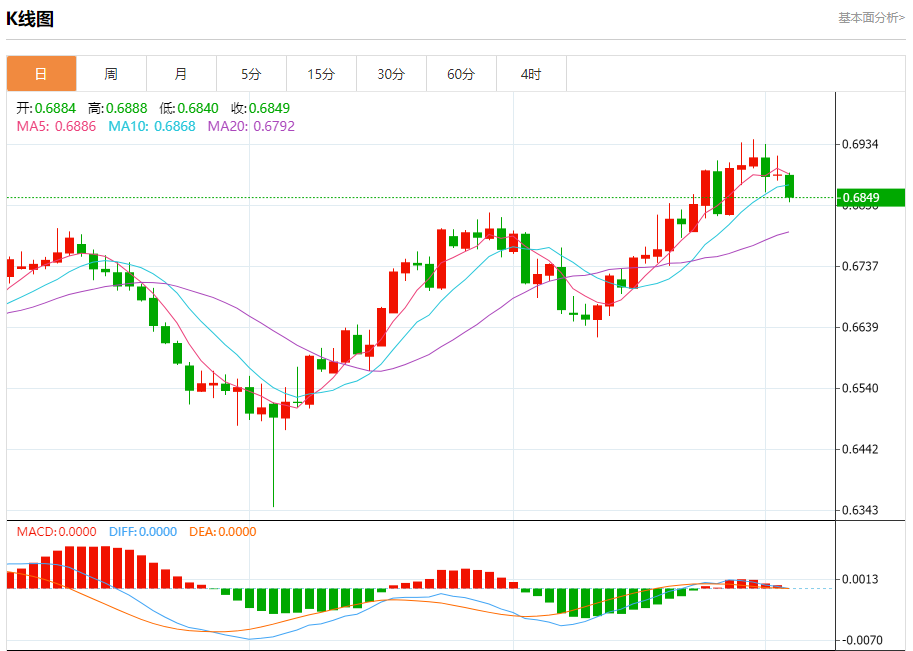Viewport: 913px width, 651px height.
Task: Click the 高:0.6888 high price value
Action: tap(118, 108)
